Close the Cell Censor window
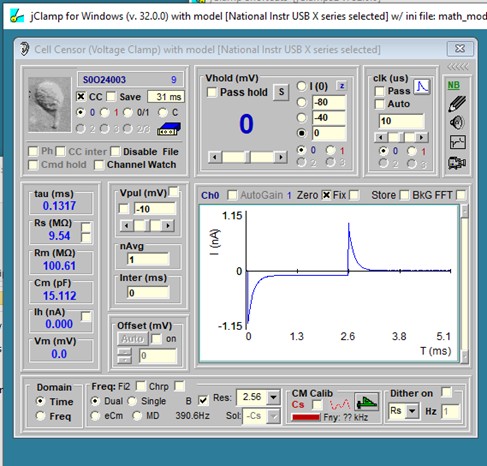This screenshot has height=466, width=487. [460, 49]
